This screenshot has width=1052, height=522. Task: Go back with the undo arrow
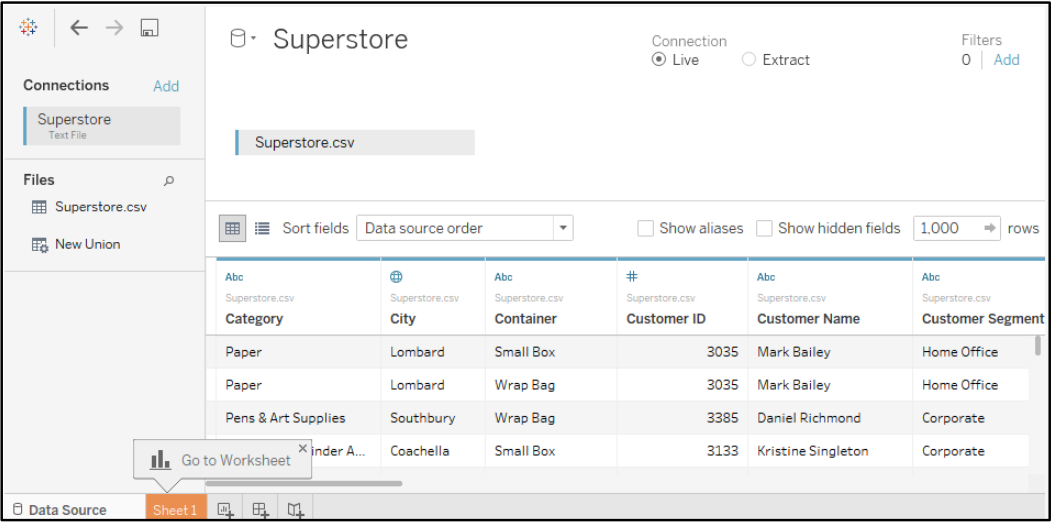pos(79,28)
